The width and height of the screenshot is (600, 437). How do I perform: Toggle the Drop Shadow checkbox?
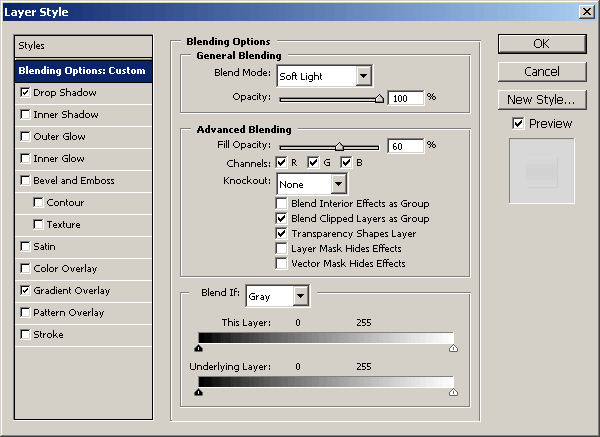pos(25,93)
